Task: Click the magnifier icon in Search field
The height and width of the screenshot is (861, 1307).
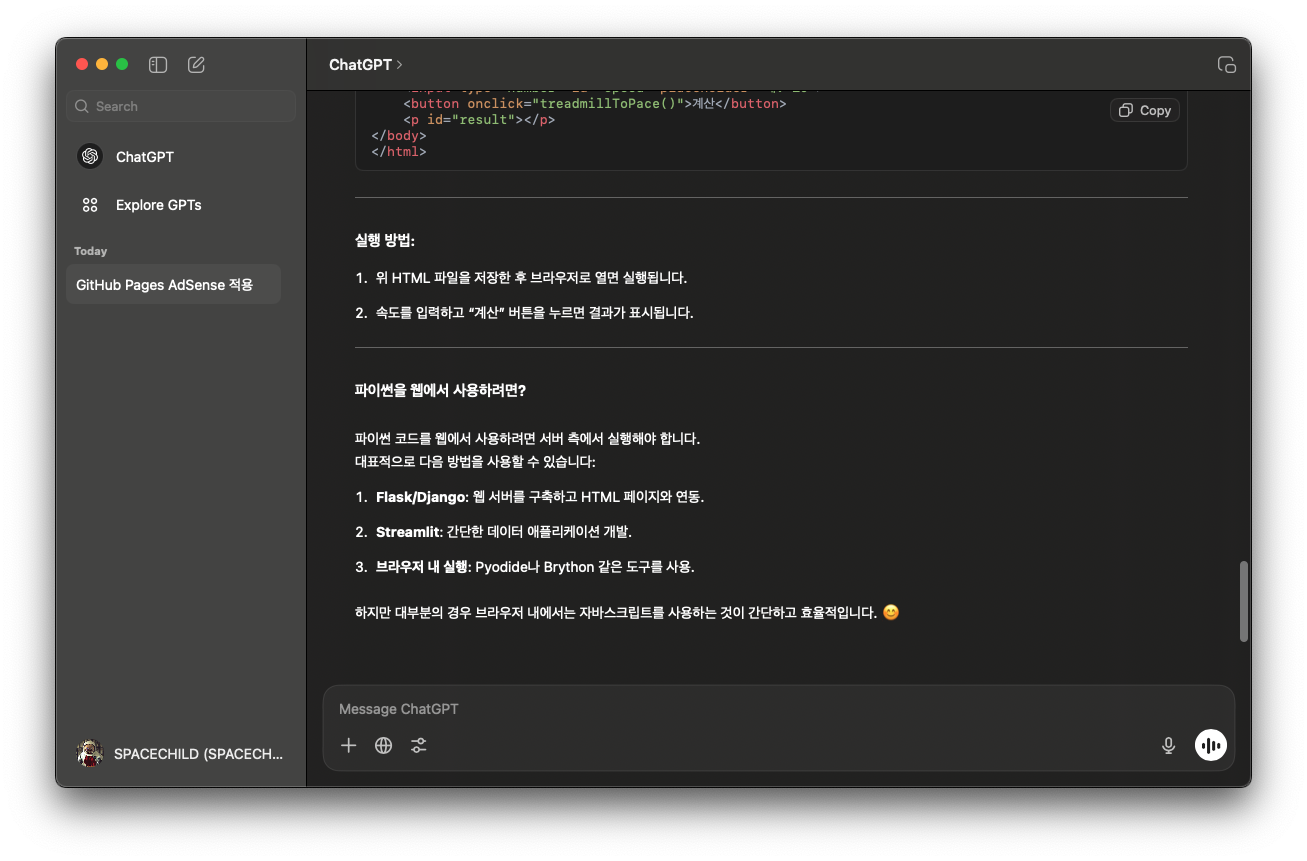Action: [82, 106]
